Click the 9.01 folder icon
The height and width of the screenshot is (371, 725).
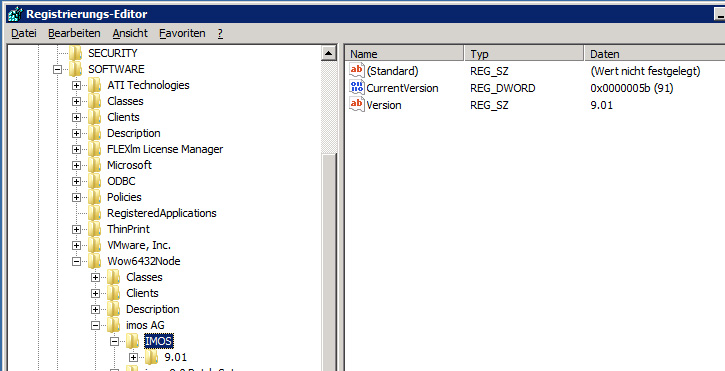(x=152, y=358)
